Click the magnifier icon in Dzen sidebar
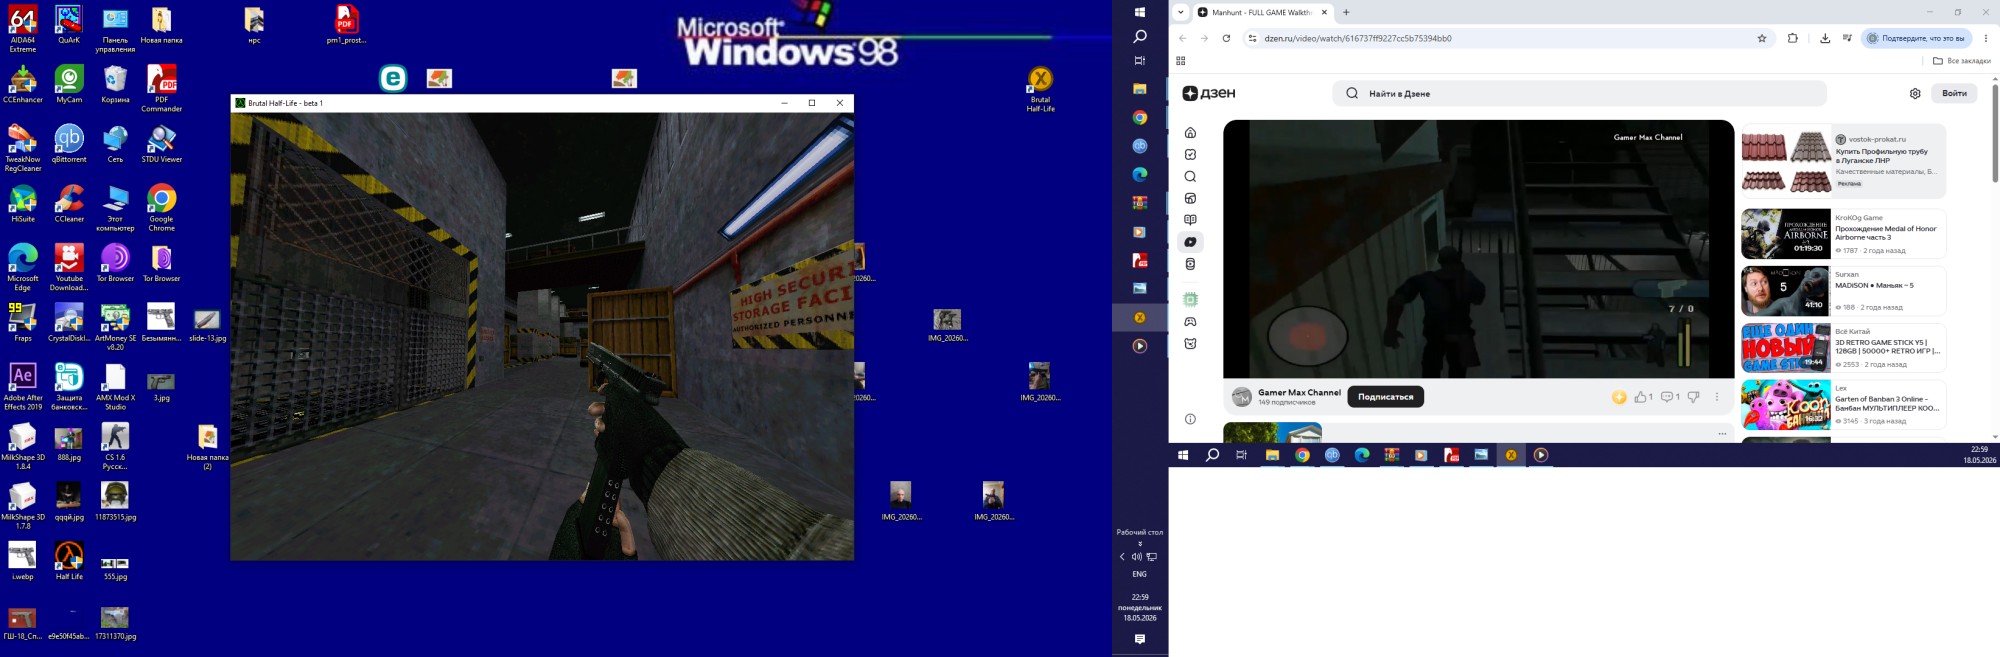2000x657 pixels. 1190,176
